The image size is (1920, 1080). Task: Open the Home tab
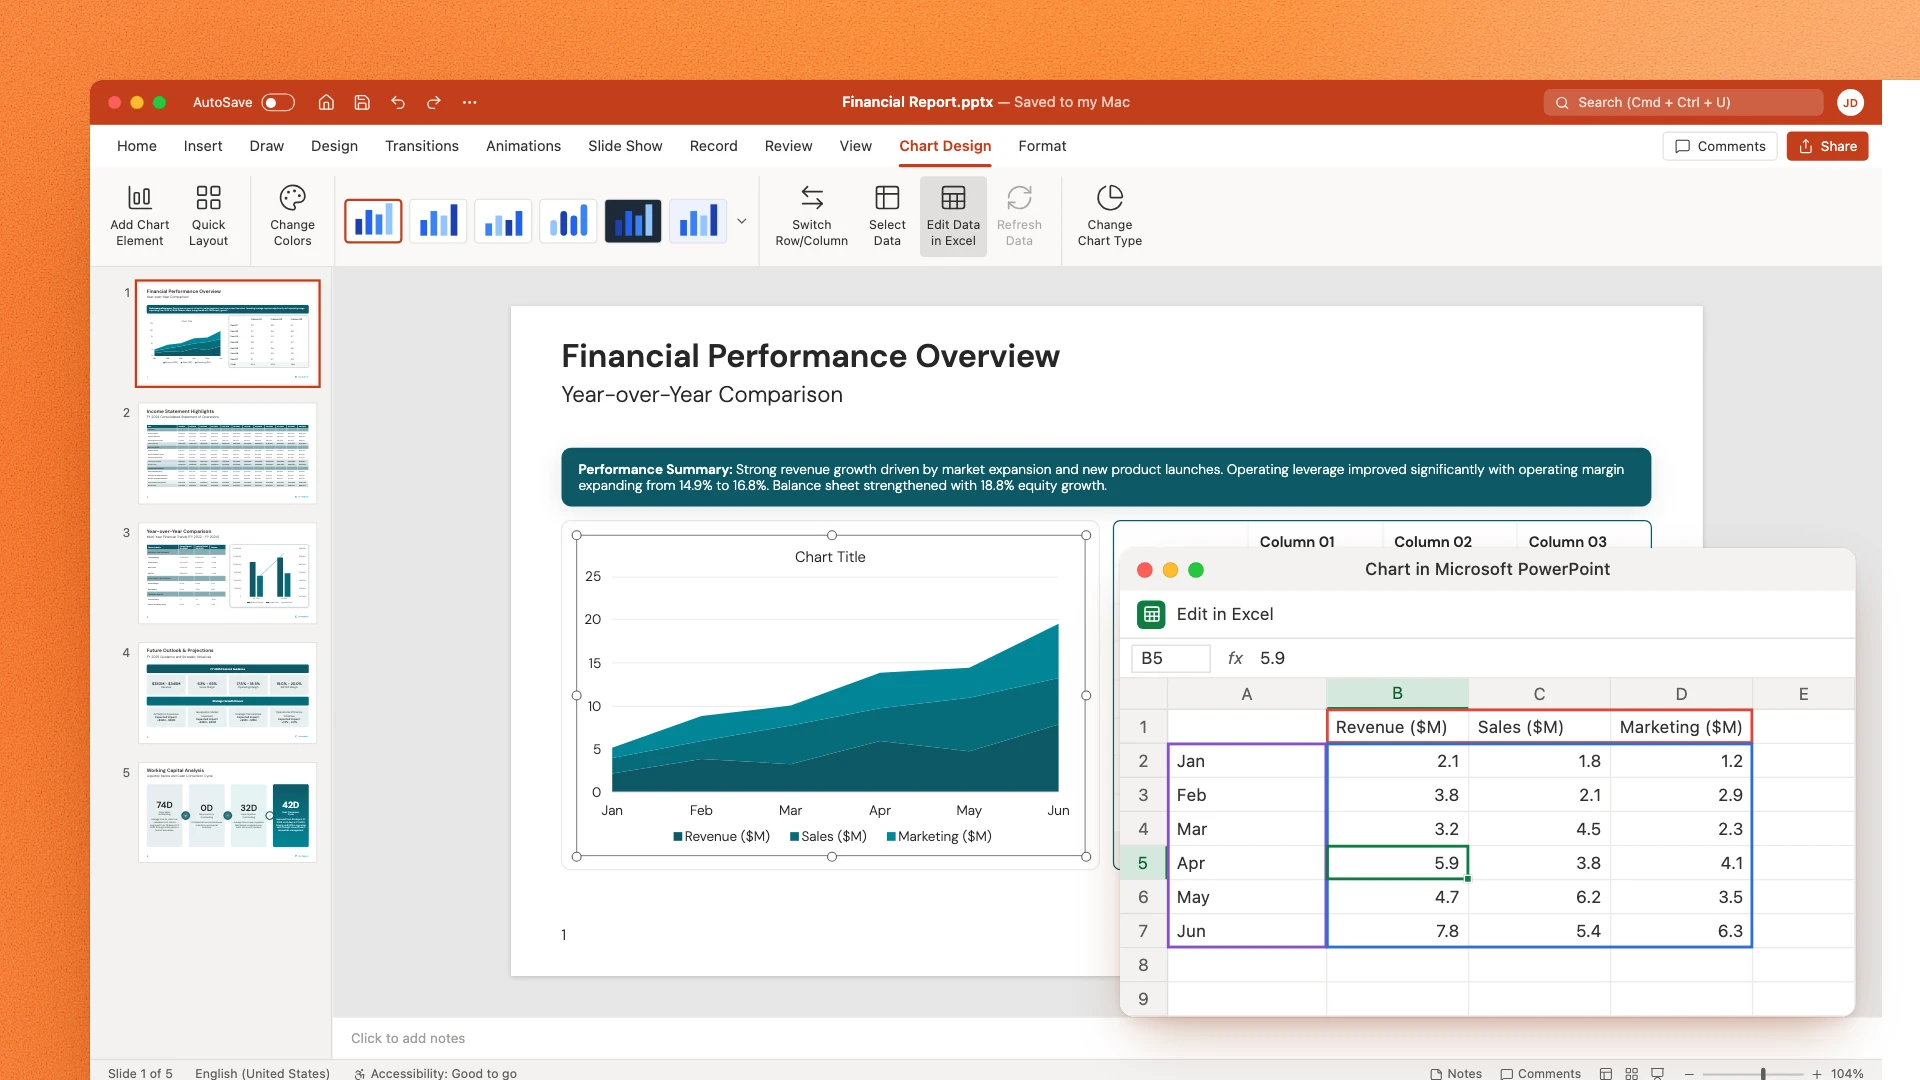(137, 146)
